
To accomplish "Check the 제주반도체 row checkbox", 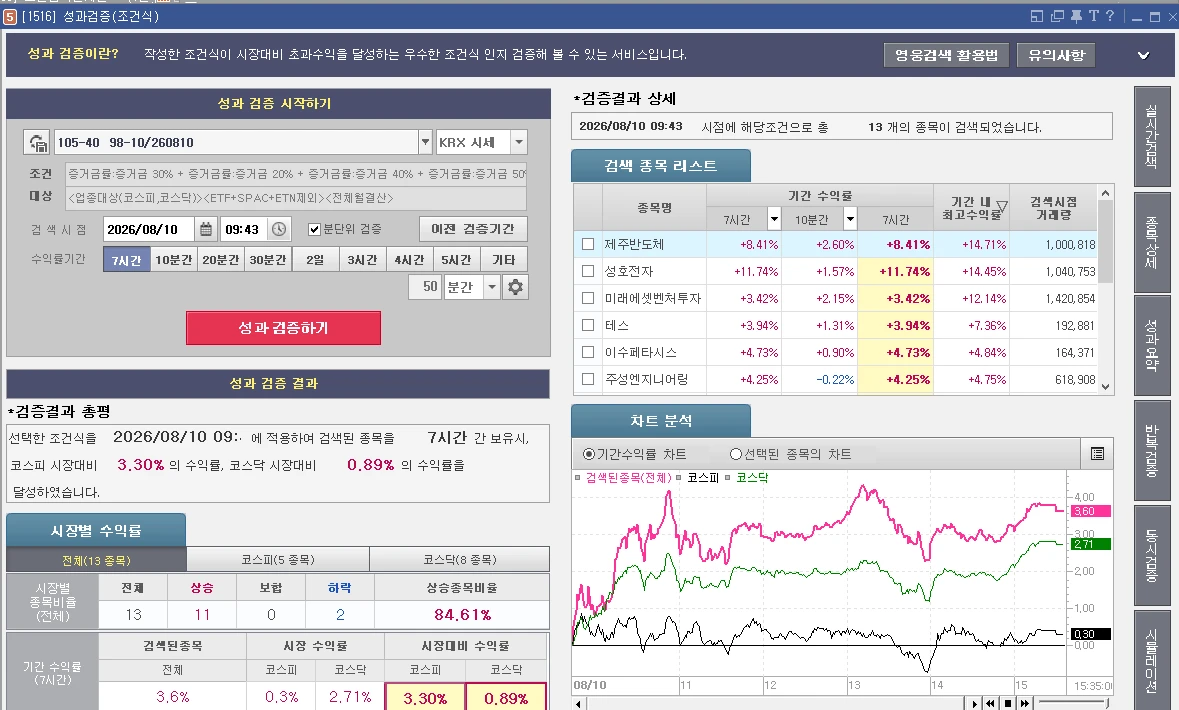I will click(588, 244).
